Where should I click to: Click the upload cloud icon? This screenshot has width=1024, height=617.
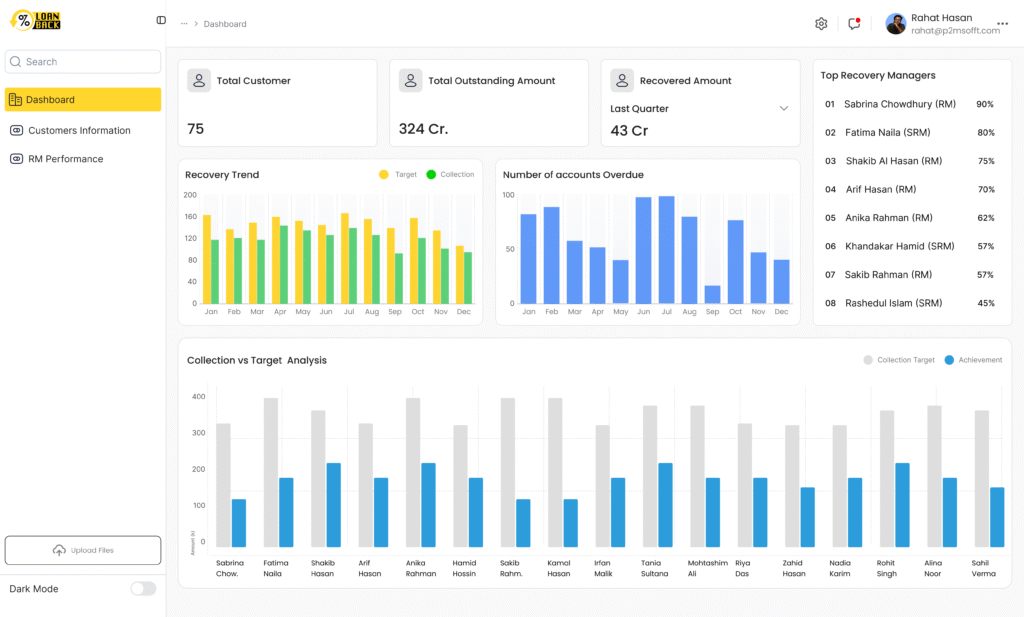(x=59, y=551)
